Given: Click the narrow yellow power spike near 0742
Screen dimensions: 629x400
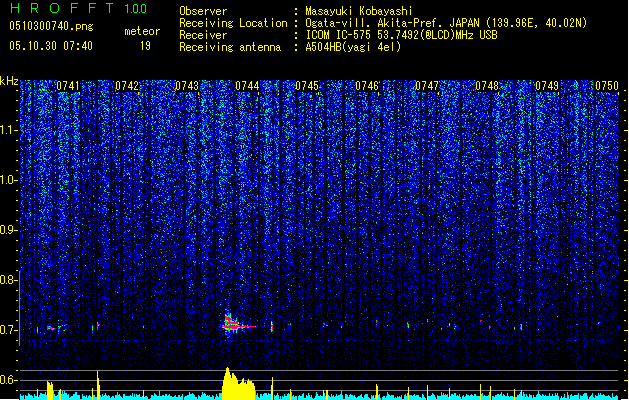Looking at the screenshot, I should coord(98,385).
